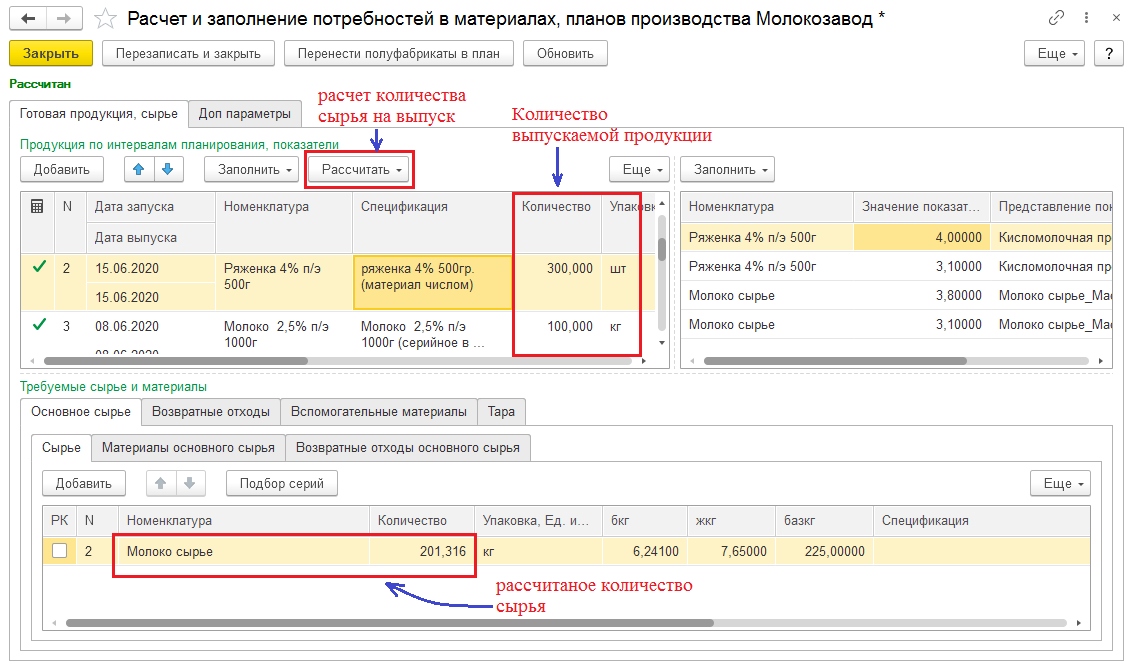This screenshot has height=669, width=1145.
Task: Click the table settings icon in the products header
Action: tap(37, 207)
